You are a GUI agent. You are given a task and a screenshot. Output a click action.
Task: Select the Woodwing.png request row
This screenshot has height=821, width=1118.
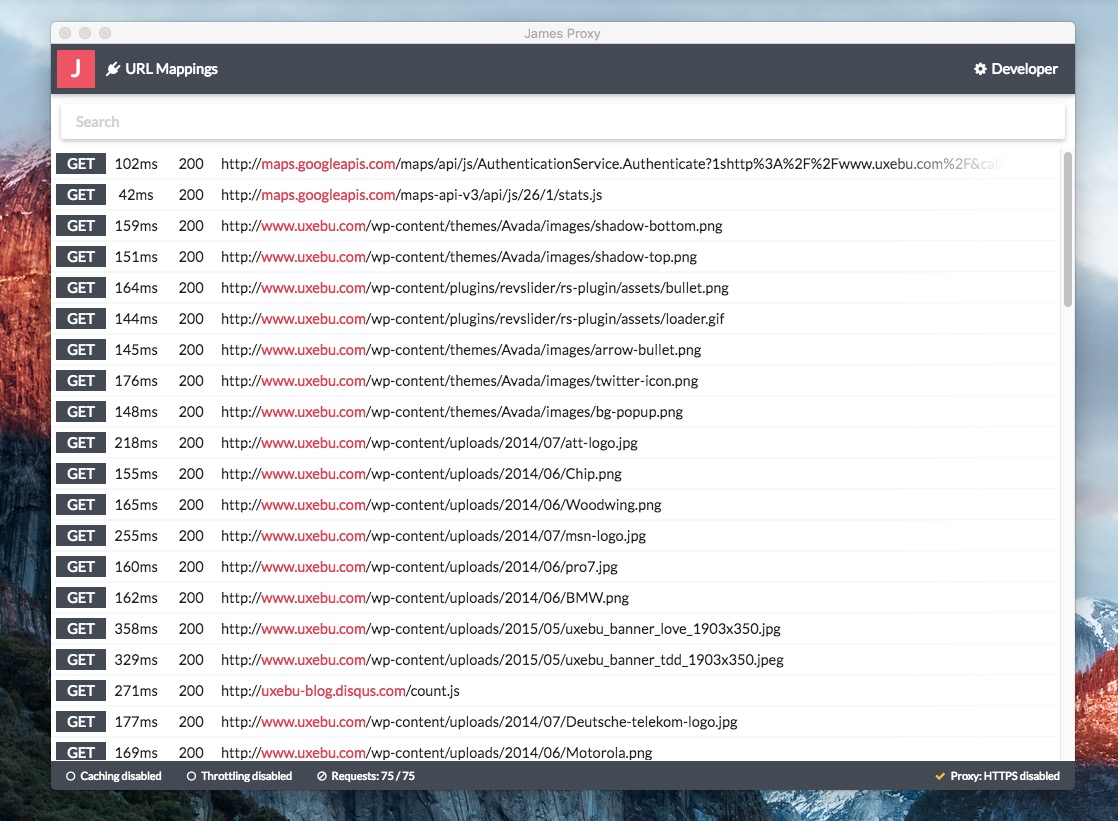(558, 505)
